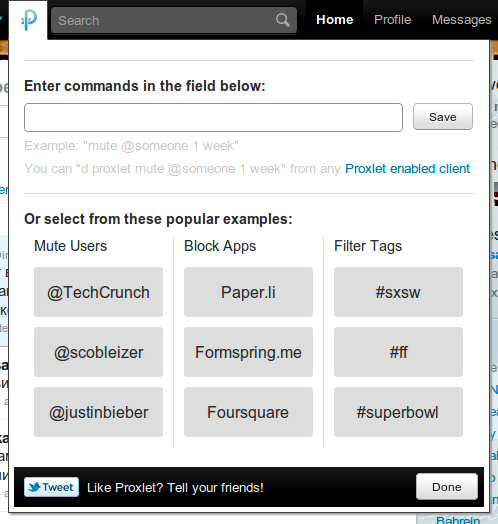Mute user @justinbieber
This screenshot has width=498, height=524.
98,412
